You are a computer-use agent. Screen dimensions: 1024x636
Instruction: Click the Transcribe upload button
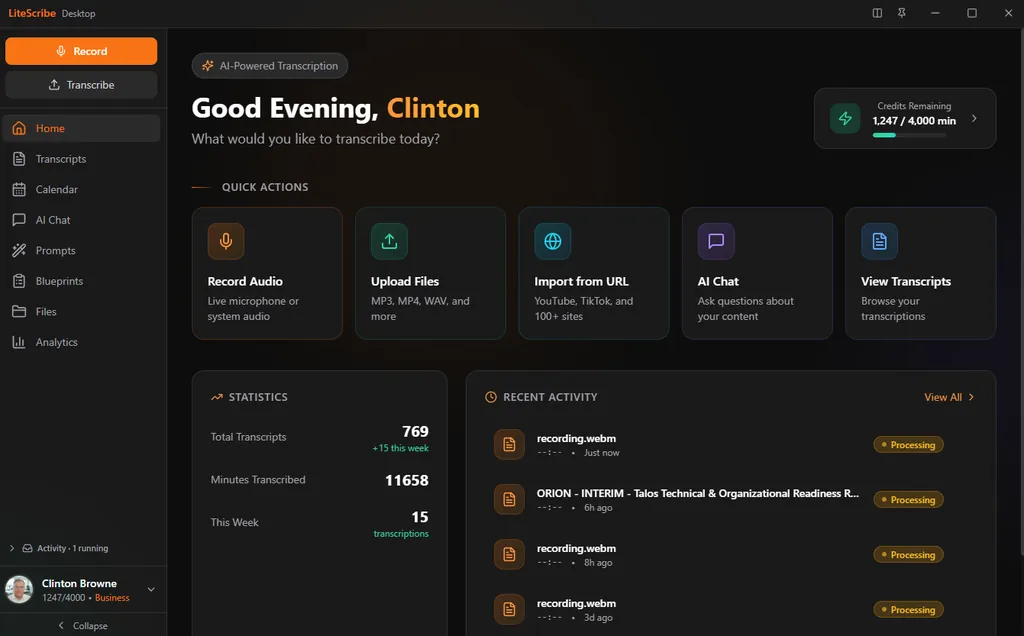click(x=81, y=85)
